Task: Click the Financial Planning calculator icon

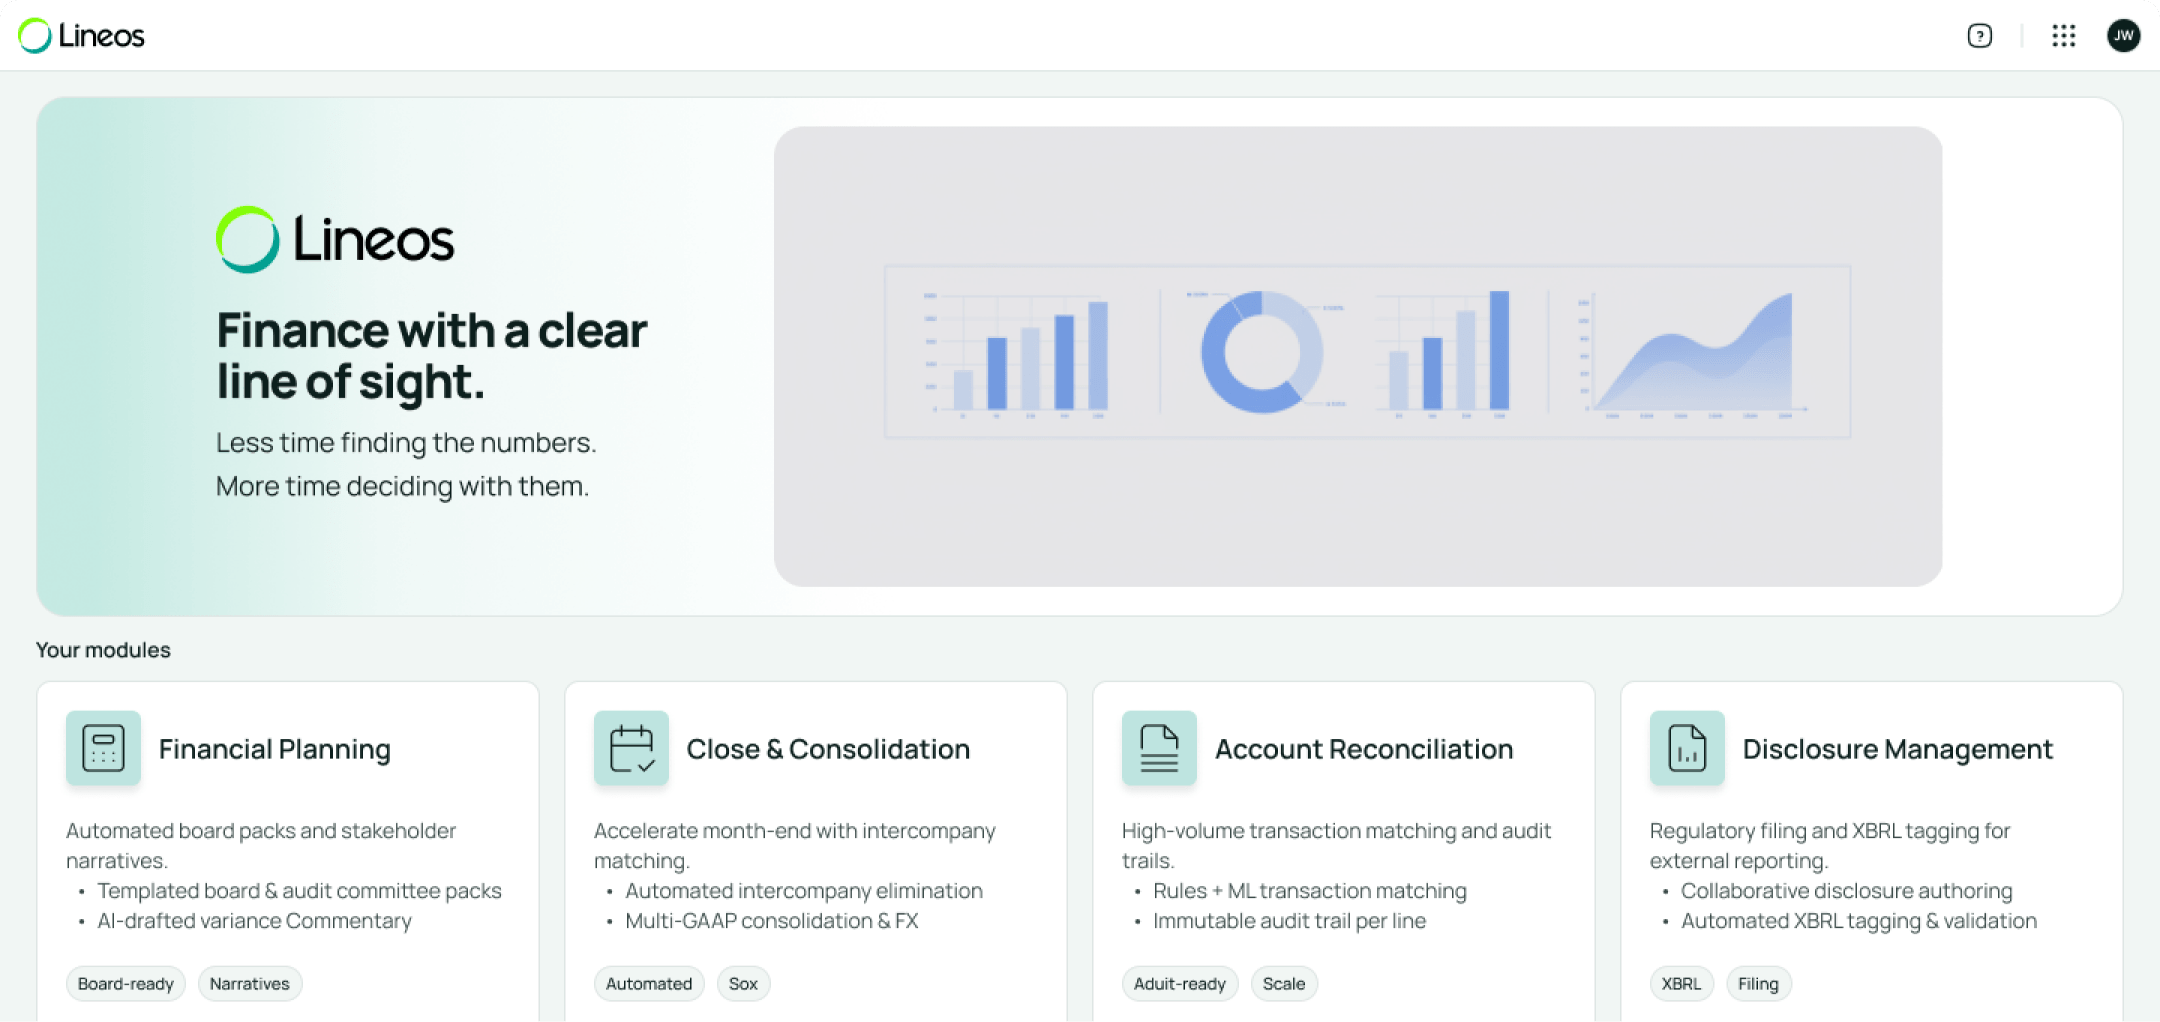Action: 103,748
